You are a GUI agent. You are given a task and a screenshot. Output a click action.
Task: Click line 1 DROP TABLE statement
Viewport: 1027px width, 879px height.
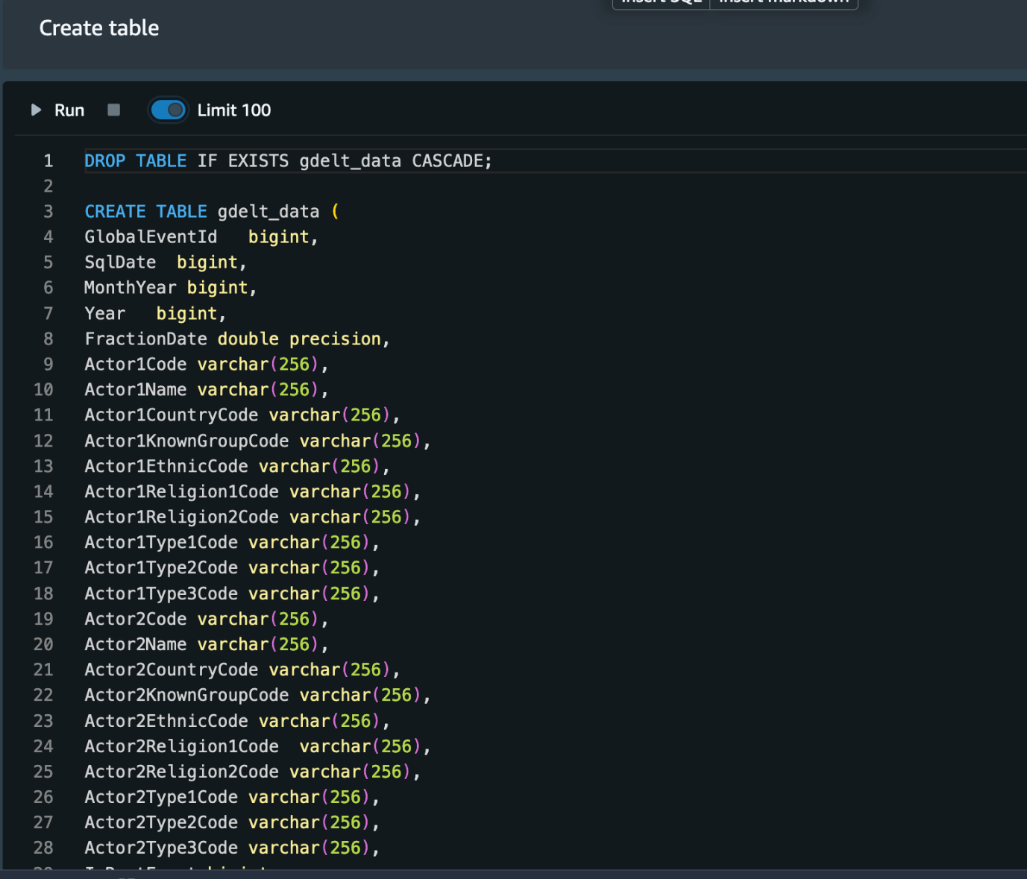coord(288,161)
